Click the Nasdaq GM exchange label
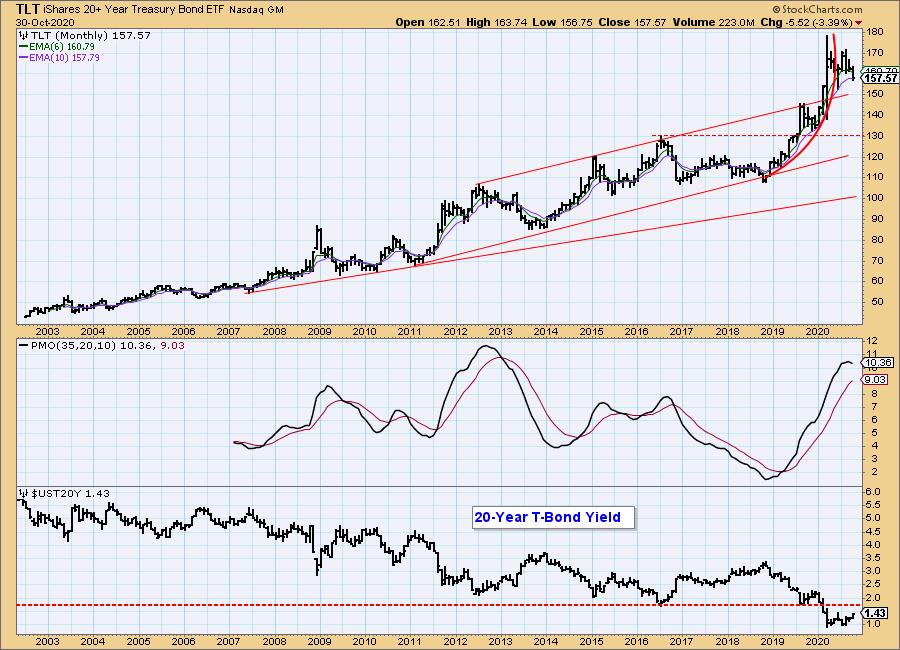The height and width of the screenshot is (650, 900). pos(257,10)
